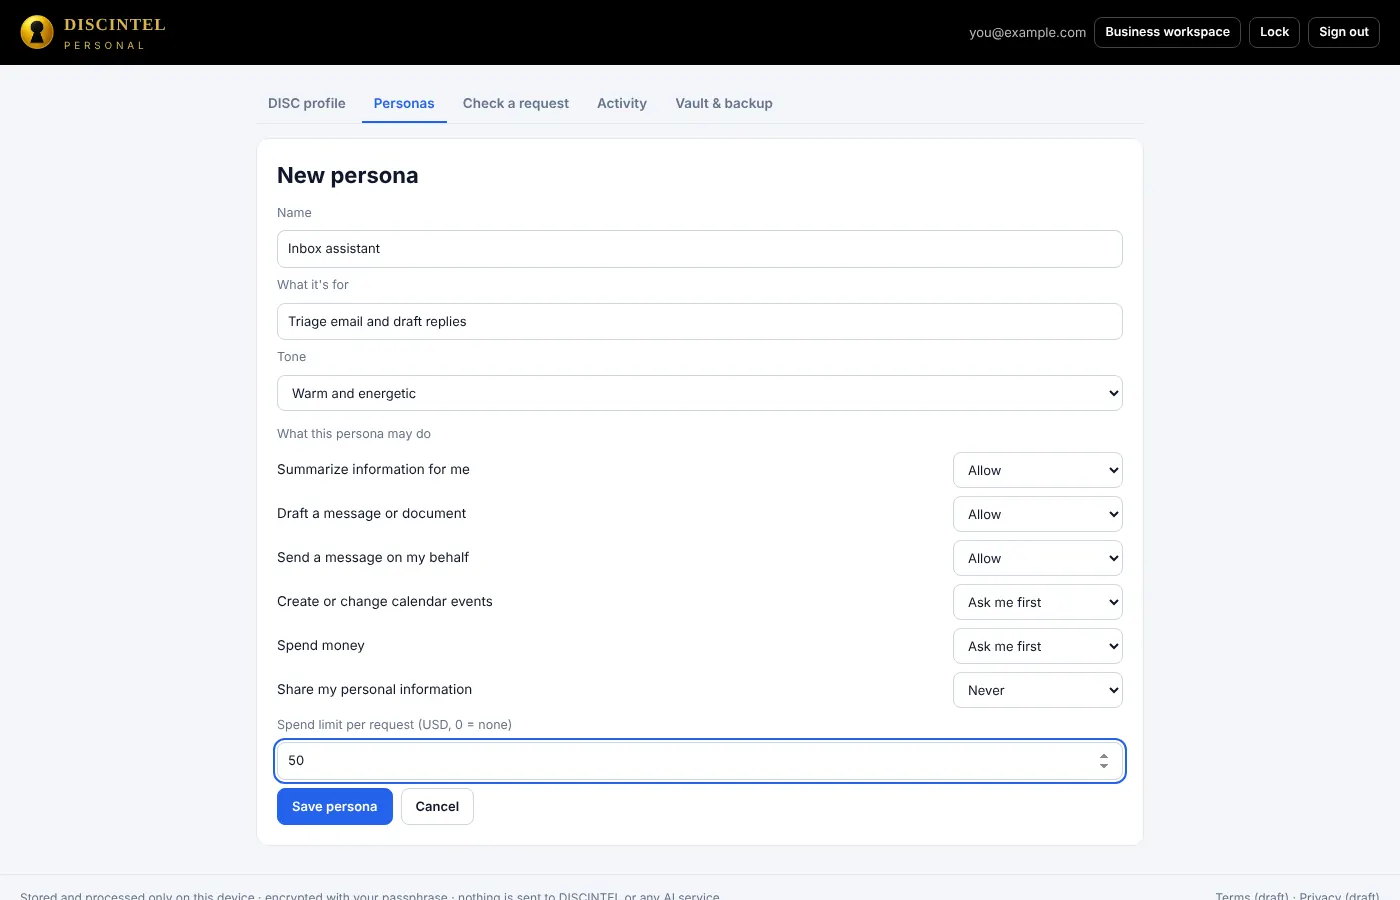Click into the Name input field

pyautogui.click(x=700, y=249)
